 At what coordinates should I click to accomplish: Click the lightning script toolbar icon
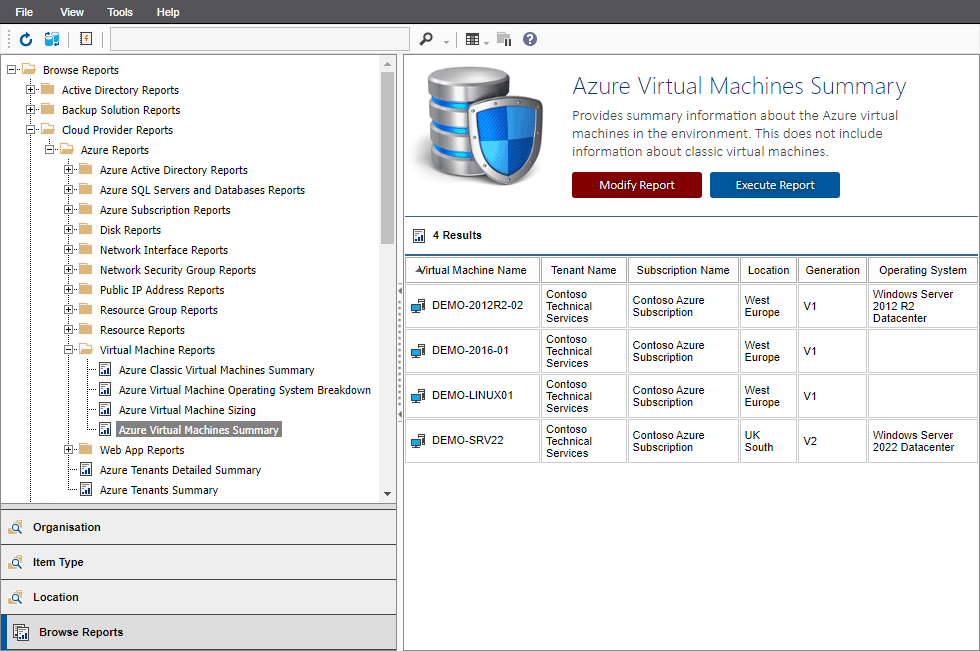(x=86, y=39)
